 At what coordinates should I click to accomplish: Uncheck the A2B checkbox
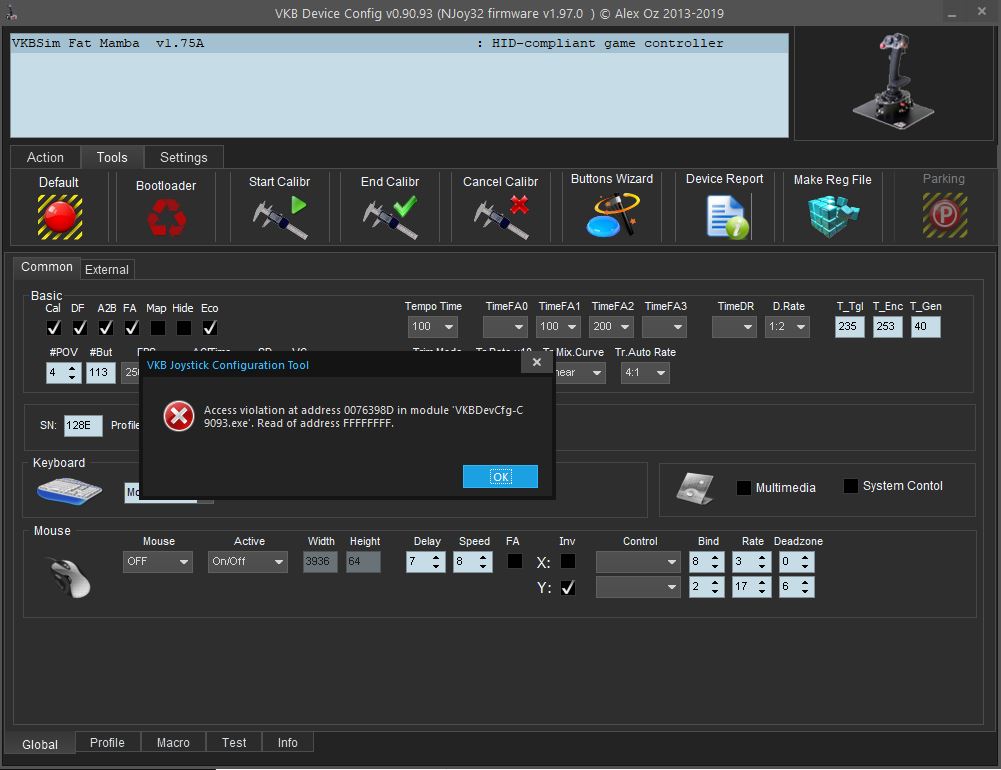tap(106, 328)
